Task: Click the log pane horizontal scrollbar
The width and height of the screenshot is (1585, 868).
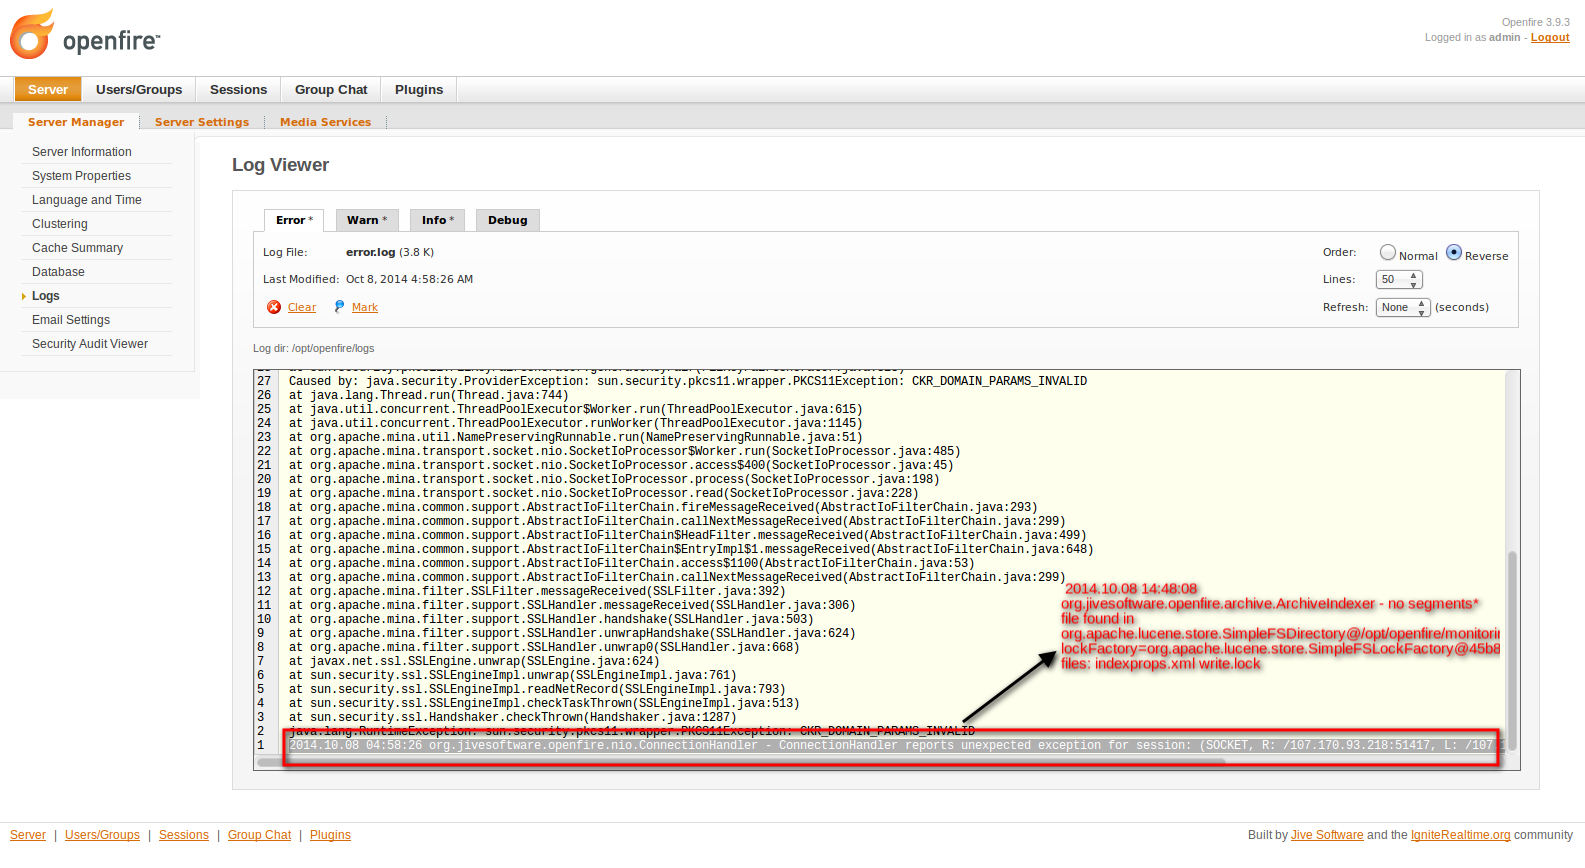Action: click(x=740, y=762)
